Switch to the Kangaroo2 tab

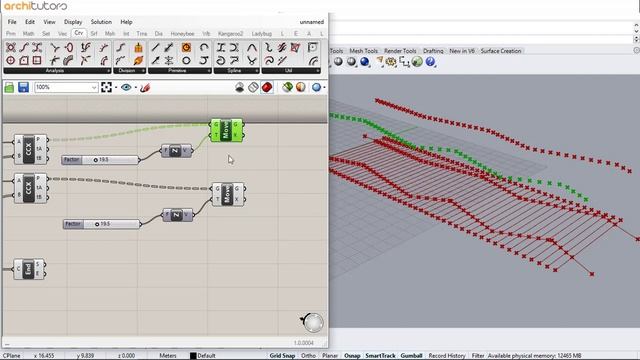click(x=231, y=33)
